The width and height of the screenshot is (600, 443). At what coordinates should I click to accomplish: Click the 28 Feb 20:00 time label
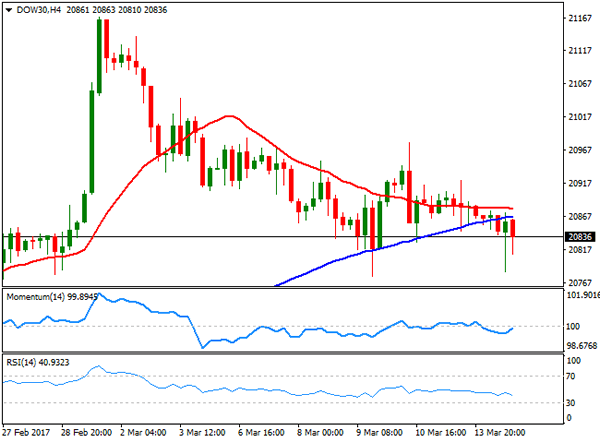coord(86,433)
